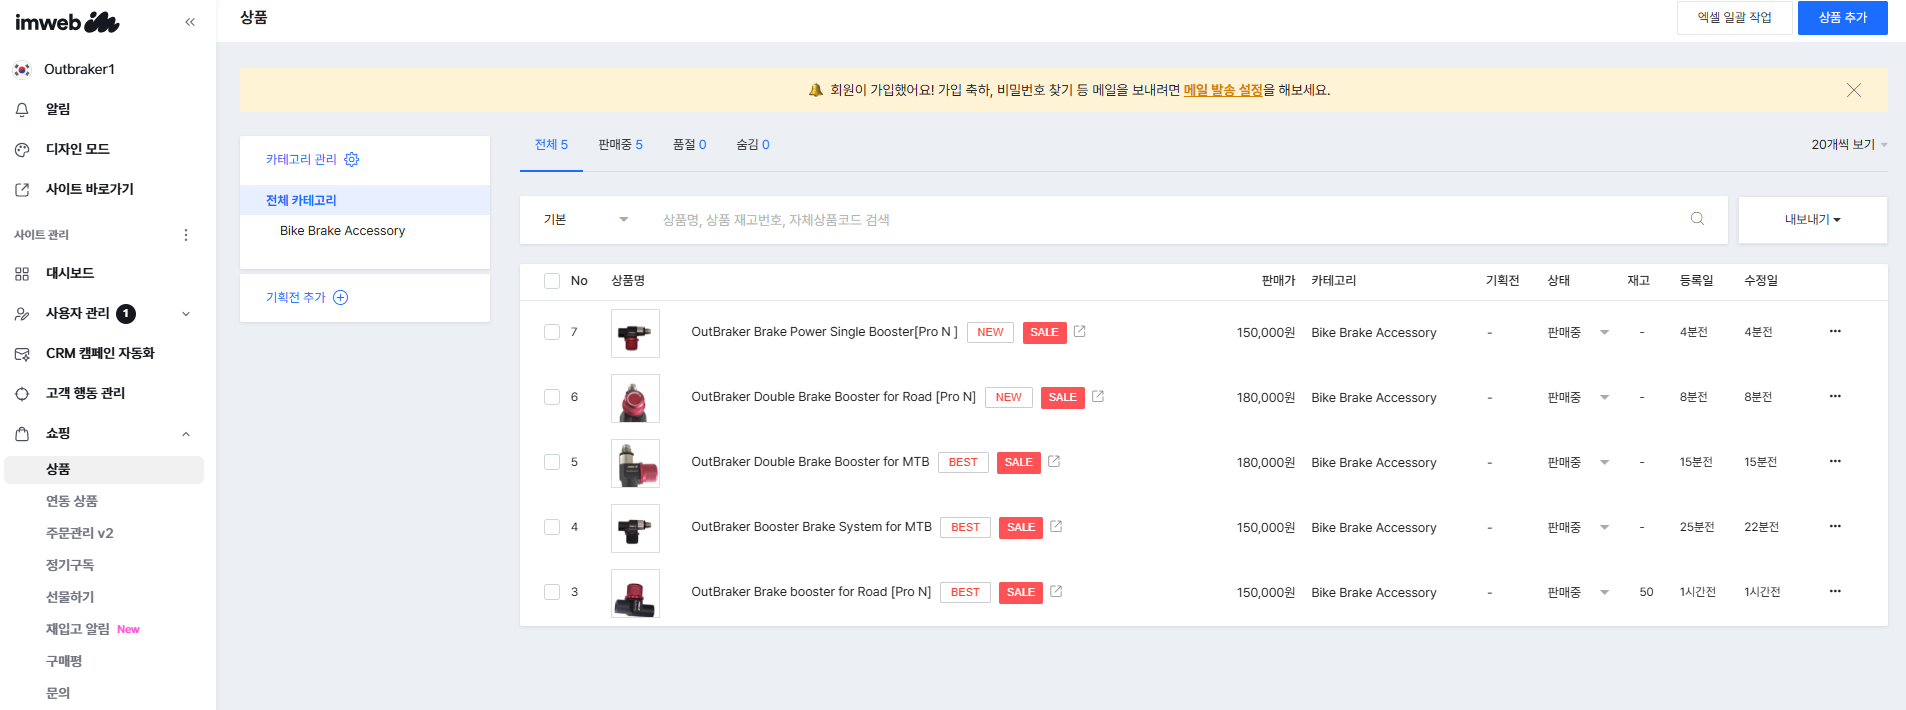This screenshot has height=710, width=1906.
Task: Click the plus icon beside 기획전 추가
Action: 340,297
